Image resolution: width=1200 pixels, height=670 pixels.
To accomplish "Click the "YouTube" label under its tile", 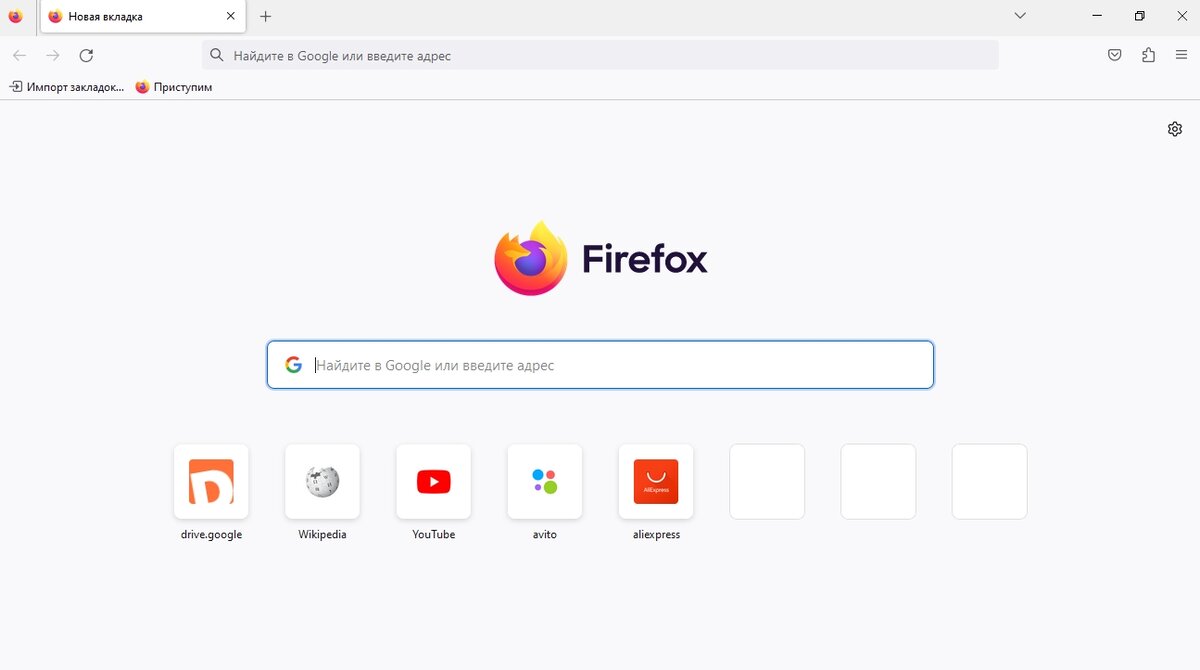I will (x=433, y=535).
